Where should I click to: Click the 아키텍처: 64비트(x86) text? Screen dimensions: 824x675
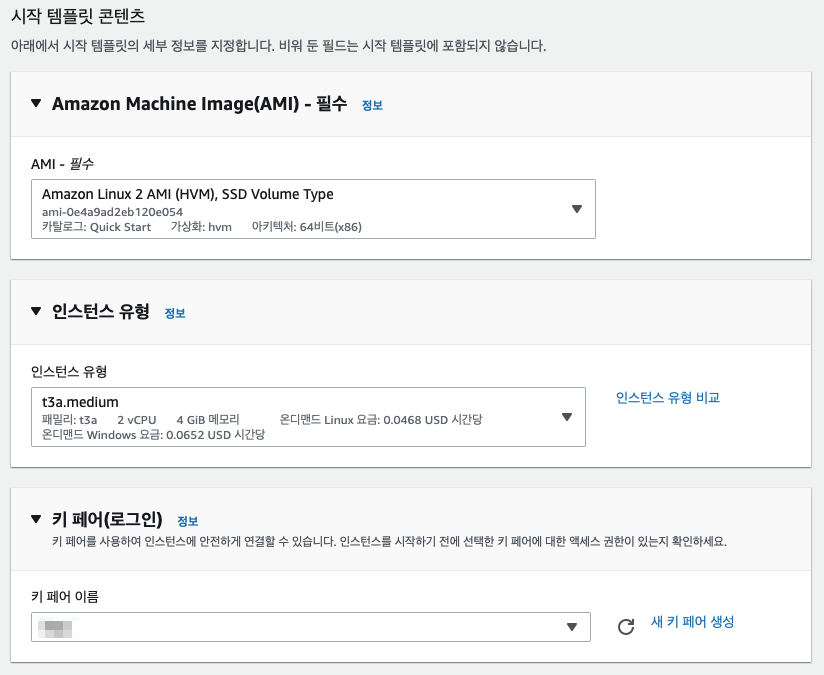[x=306, y=227]
